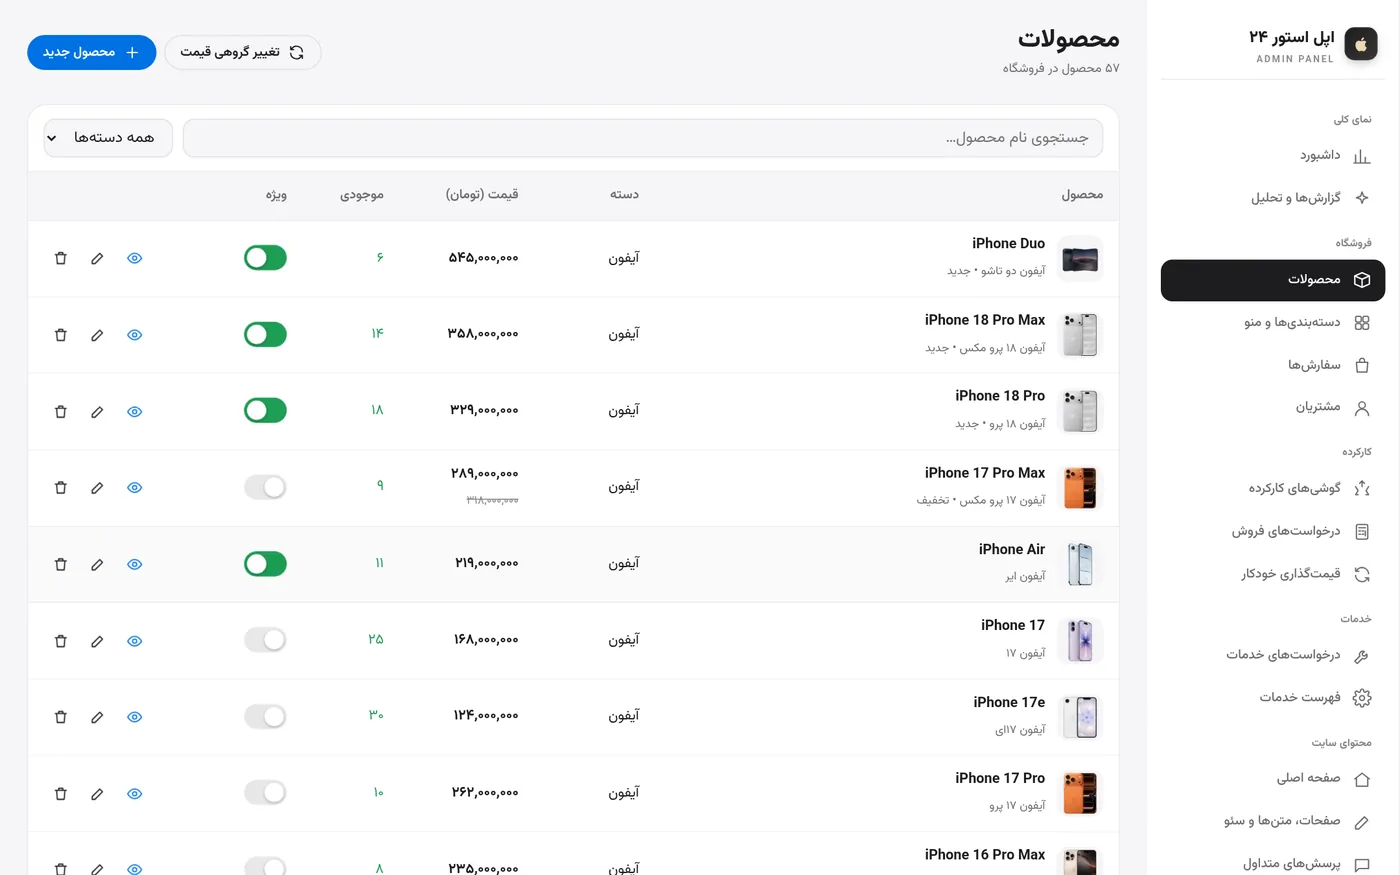Screen dimensions: 1400x875
Task: Click the trash icon for iPhone 18 Pro
Action: (60, 411)
